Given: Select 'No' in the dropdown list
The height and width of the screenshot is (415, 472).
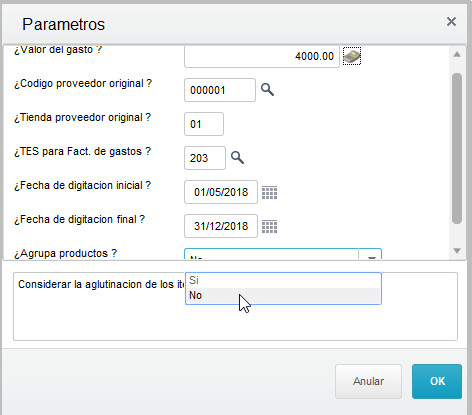Looking at the screenshot, I should coord(283,296).
